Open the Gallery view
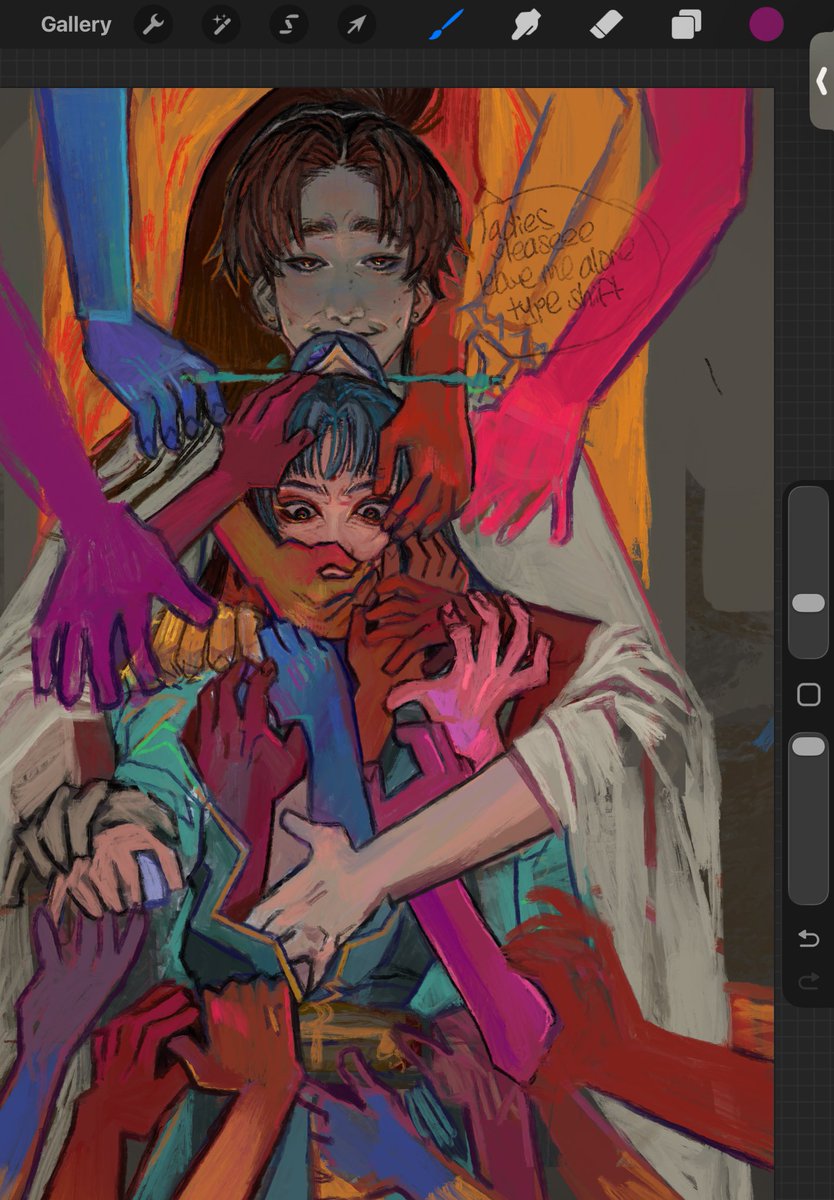The width and height of the screenshot is (834, 1200). click(76, 25)
